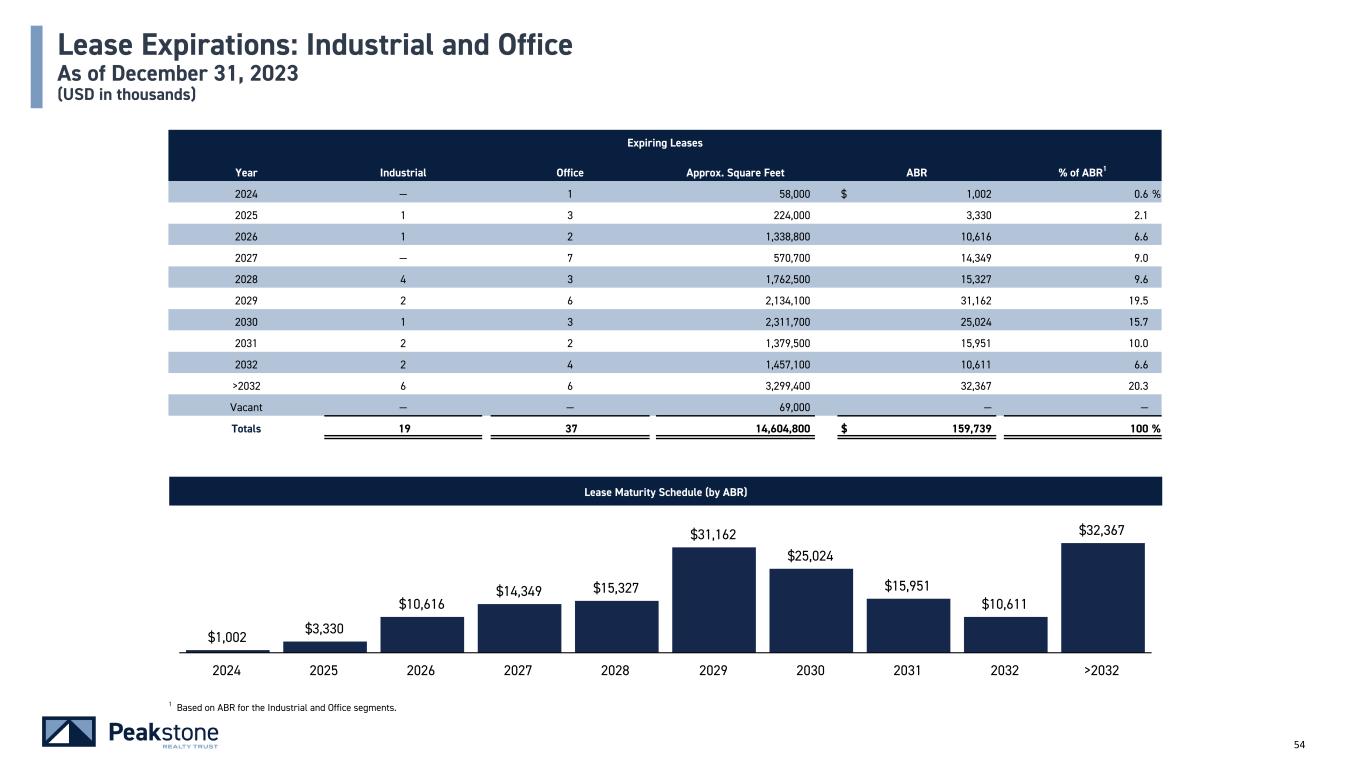This screenshot has width=1365, height=768.
Task: Click the Peakstone Realty Trust wordmark
Action: tap(162, 734)
